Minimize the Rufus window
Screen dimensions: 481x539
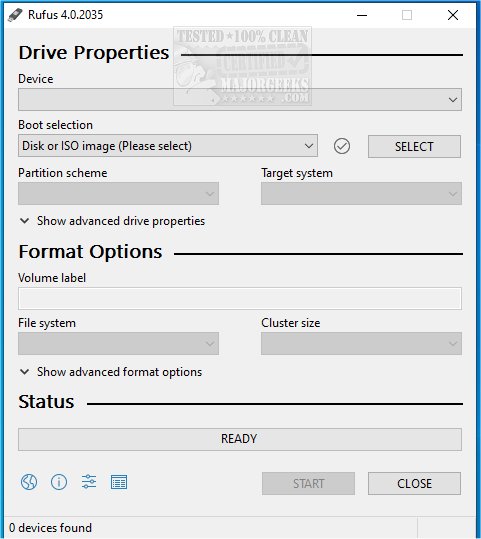point(362,15)
